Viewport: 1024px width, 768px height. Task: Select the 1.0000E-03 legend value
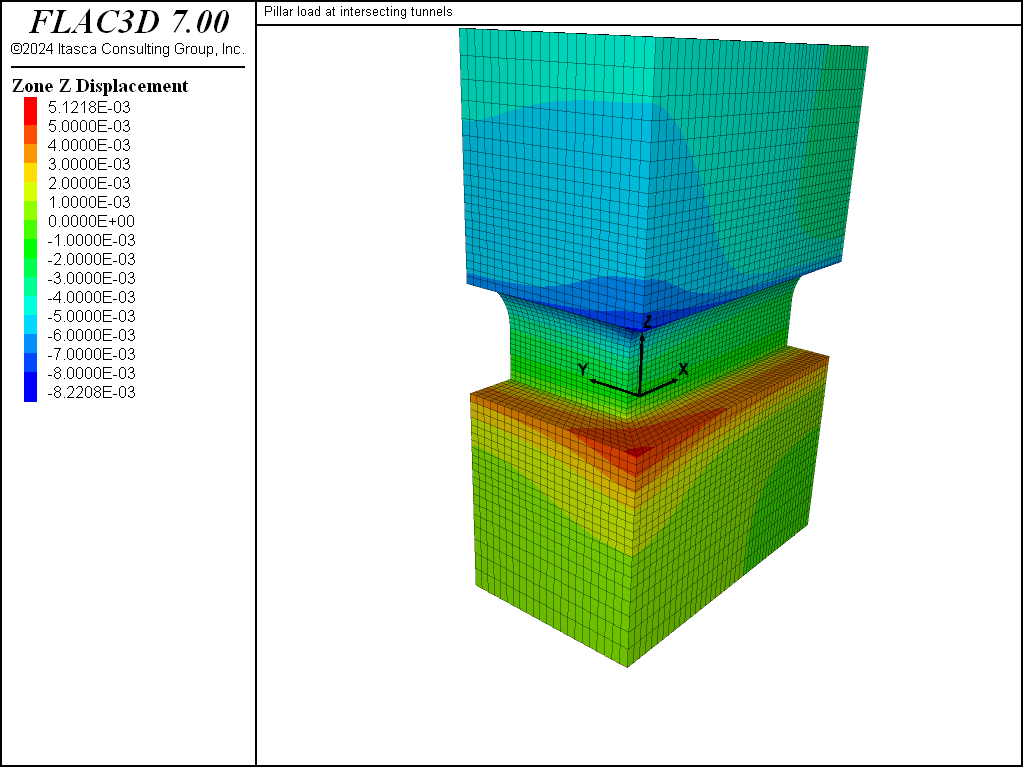[x=89, y=202]
